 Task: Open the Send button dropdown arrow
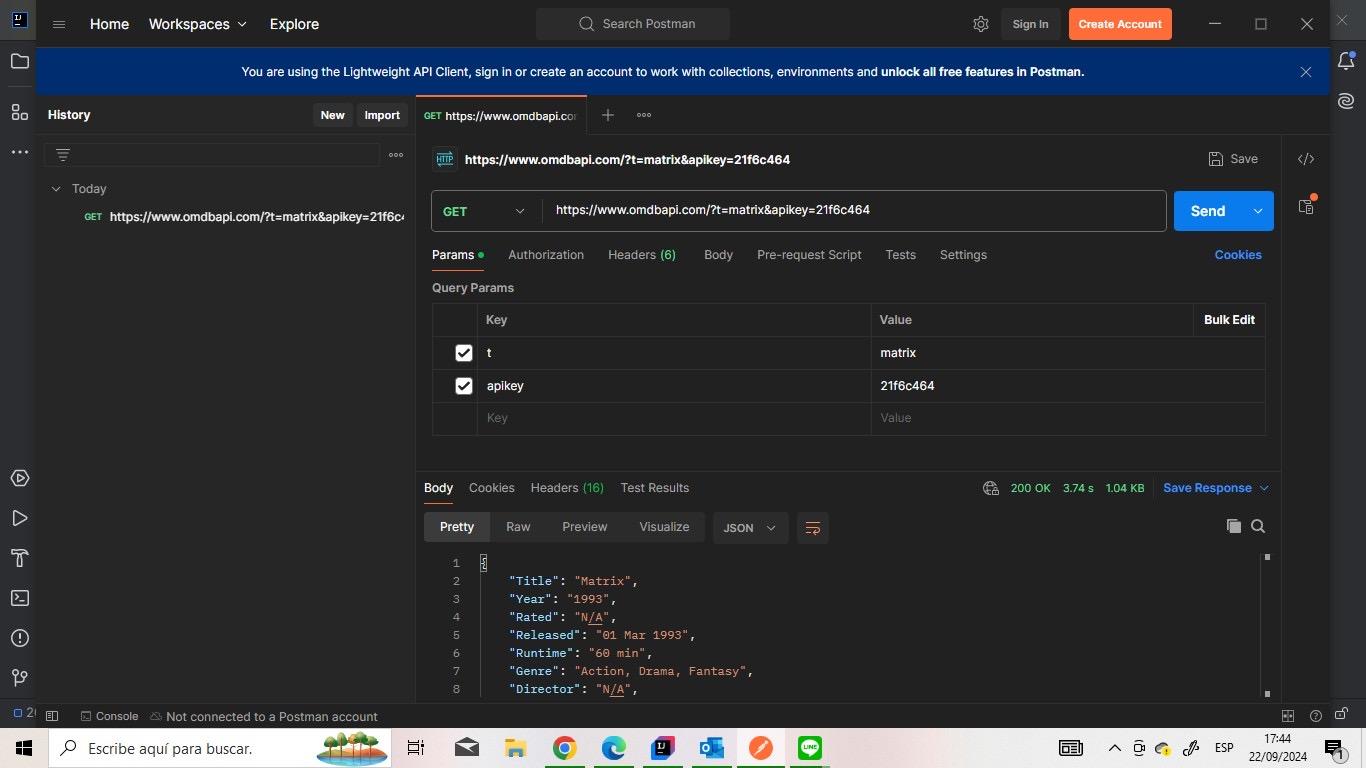1258,211
